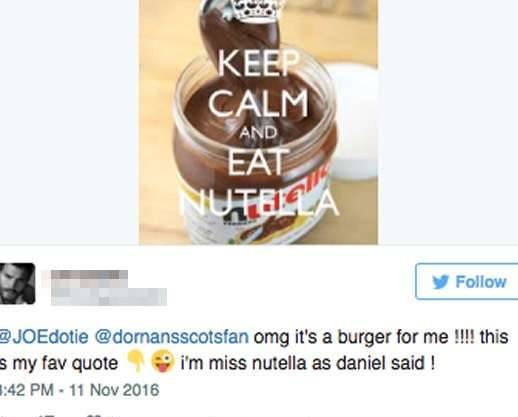Click the Twitter bird icon
Viewport: 518px width, 417px height.
pos(441,282)
